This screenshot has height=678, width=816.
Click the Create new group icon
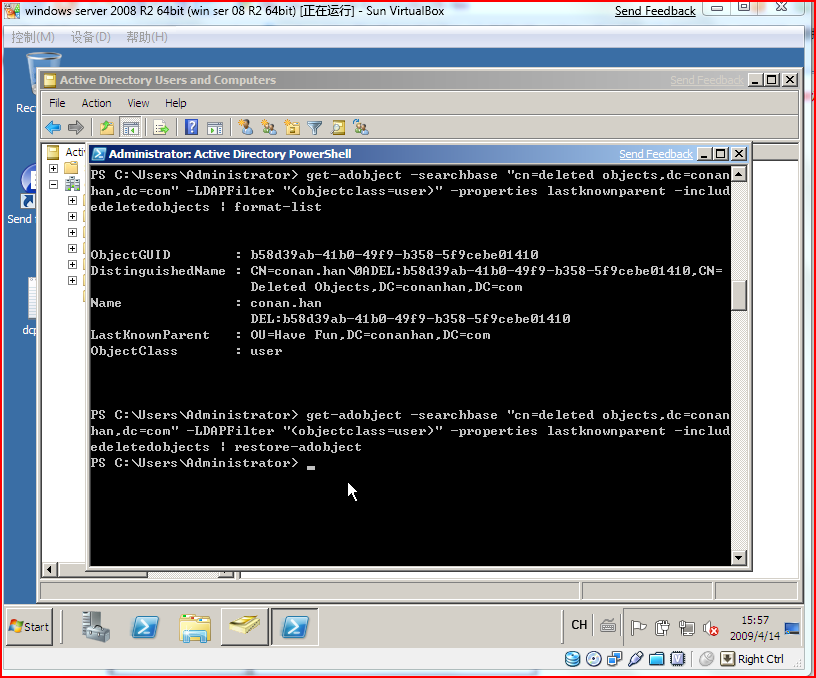[x=269, y=127]
